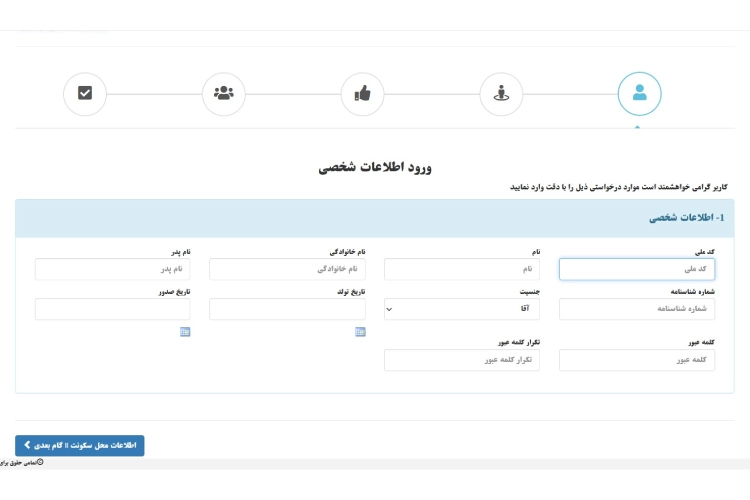This screenshot has width=750, height=500.
Task: Click the father's name (نام پدر) field
Action: (x=112, y=269)
